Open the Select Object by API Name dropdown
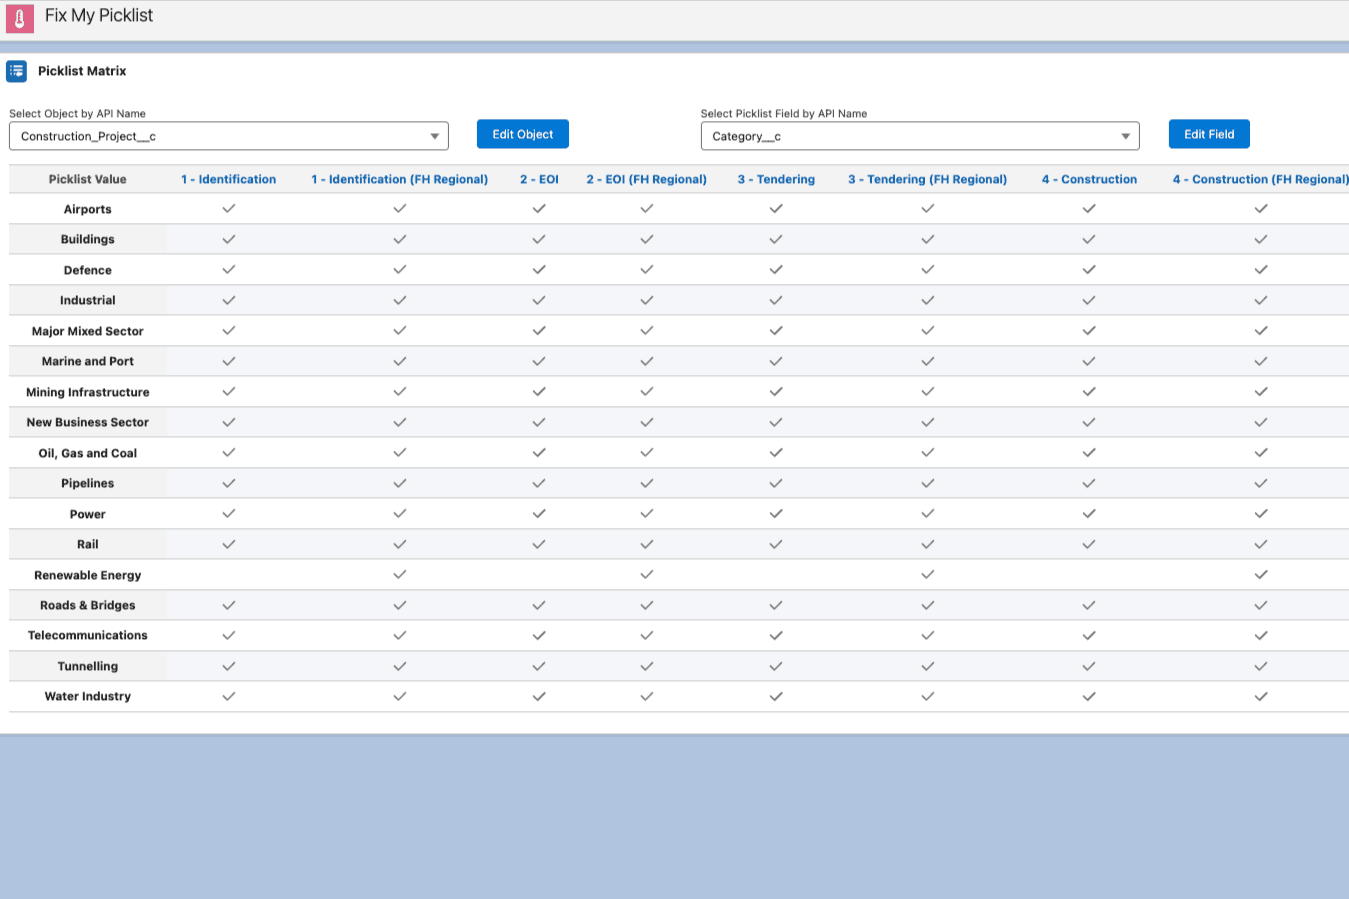 (229, 136)
